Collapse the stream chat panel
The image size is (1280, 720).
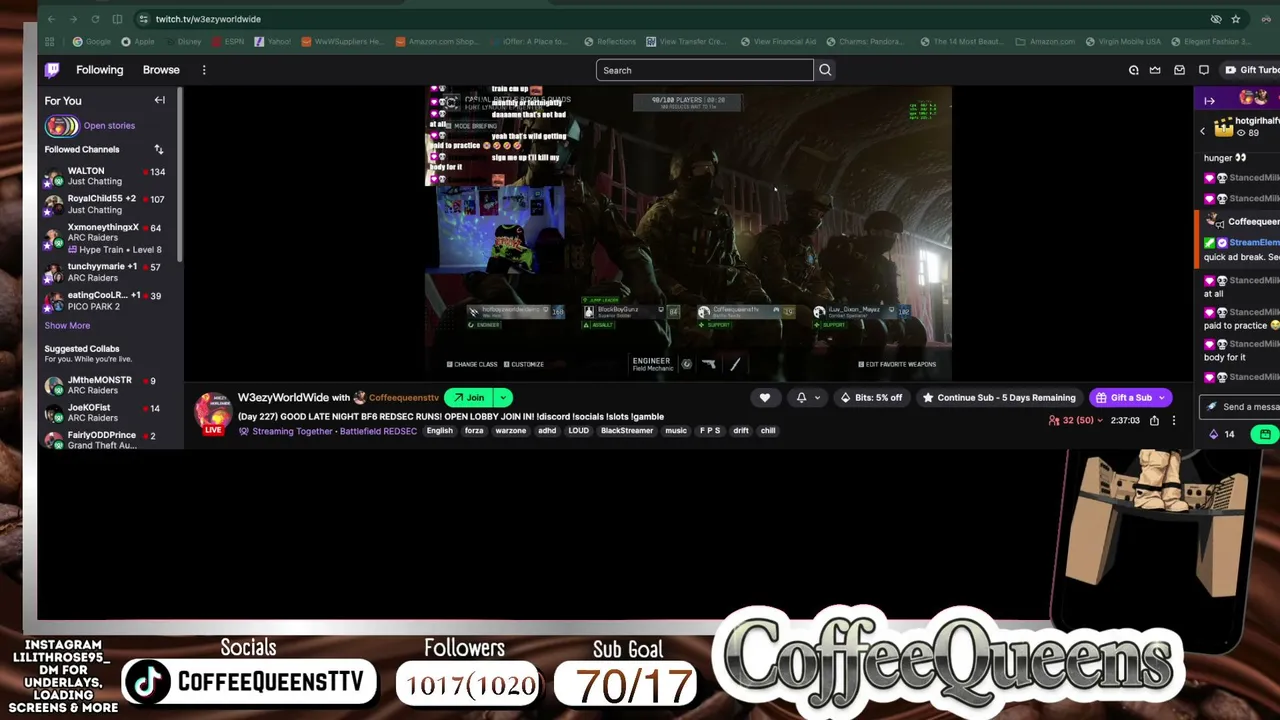pyautogui.click(x=1209, y=100)
